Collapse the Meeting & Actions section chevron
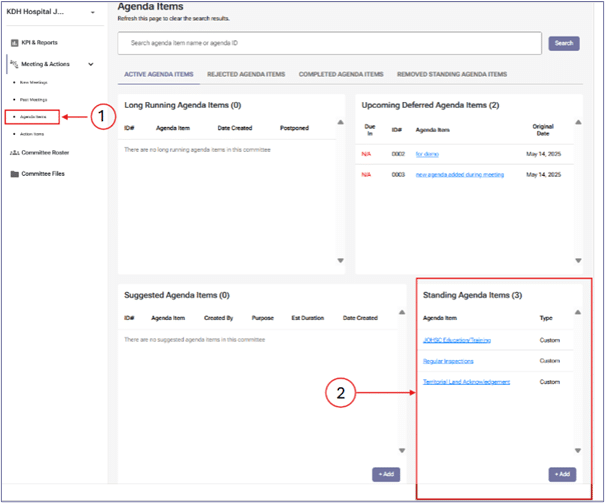 [92, 64]
